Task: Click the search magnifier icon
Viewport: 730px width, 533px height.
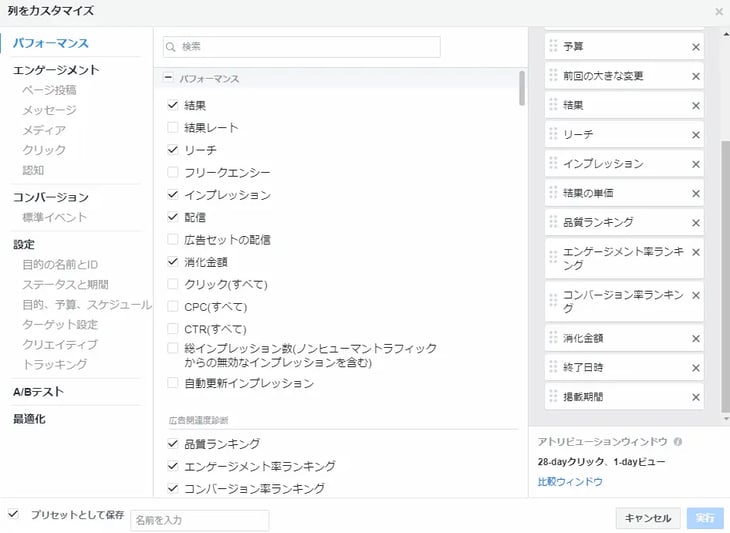Action: 171,47
